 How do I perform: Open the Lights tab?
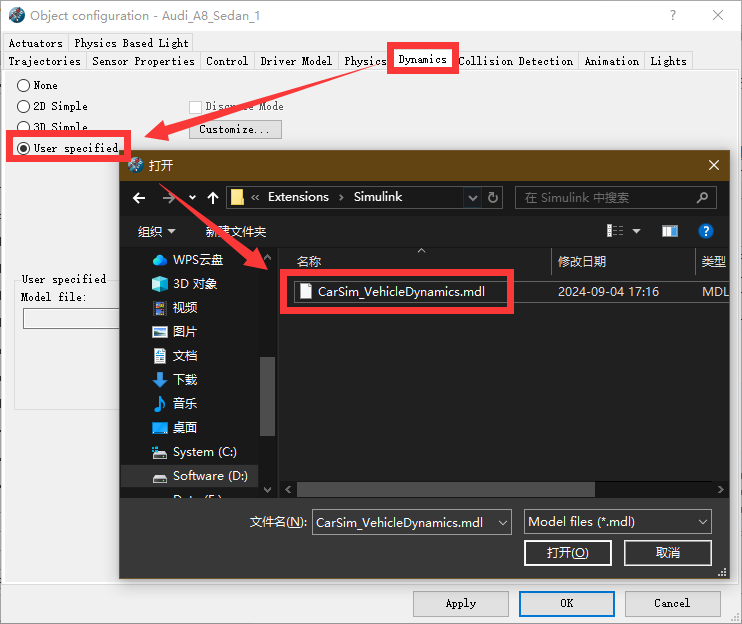tap(668, 61)
